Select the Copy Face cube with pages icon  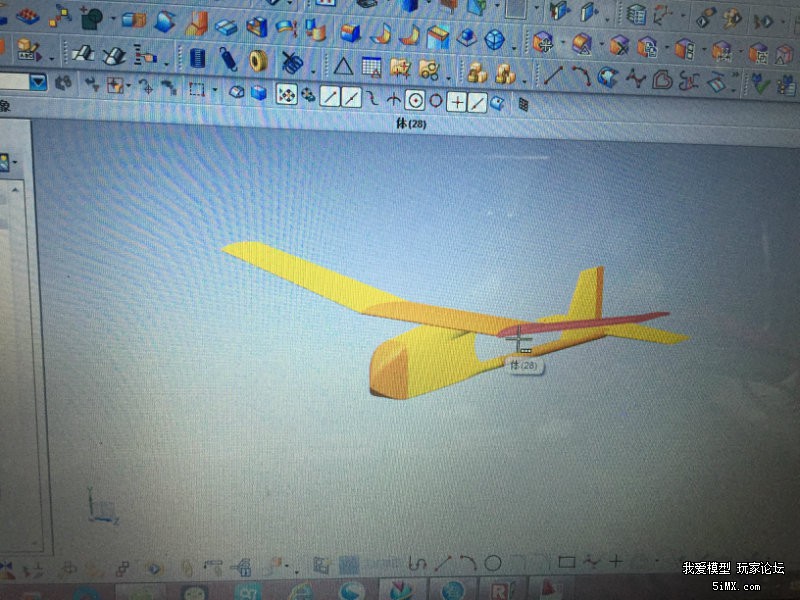point(647,47)
